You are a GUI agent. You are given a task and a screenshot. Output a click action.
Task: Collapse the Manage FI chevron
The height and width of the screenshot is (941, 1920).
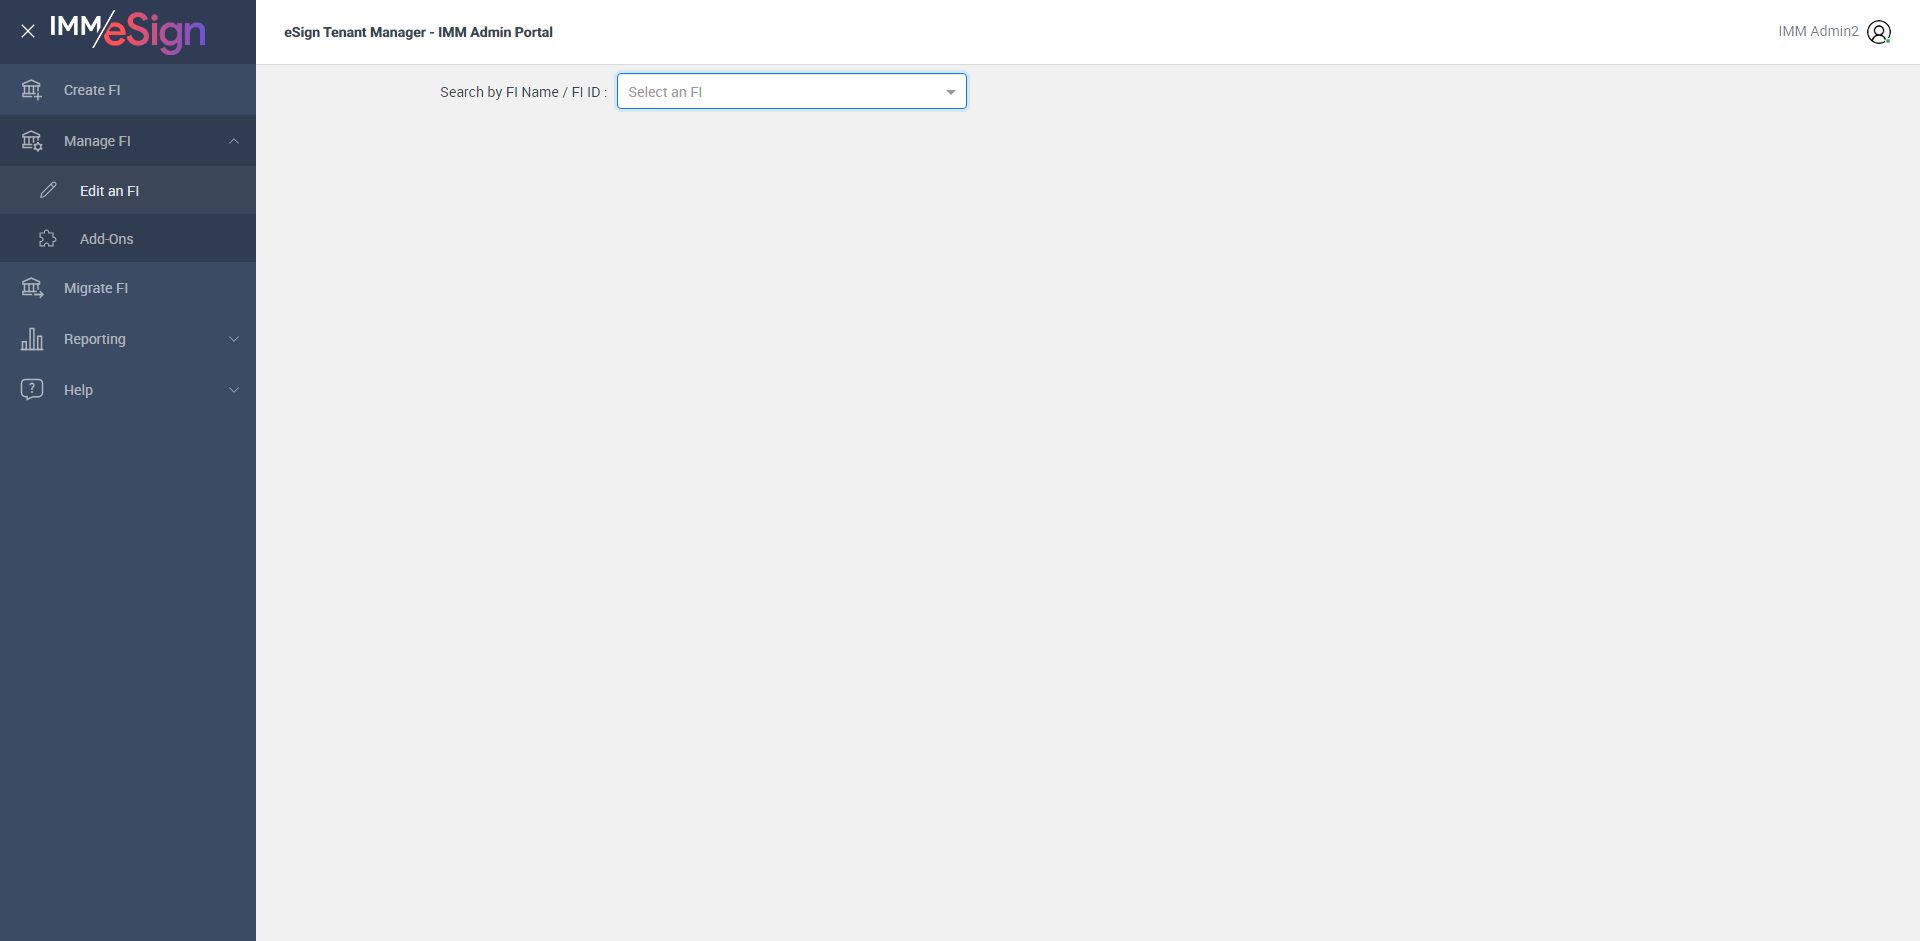(234, 141)
